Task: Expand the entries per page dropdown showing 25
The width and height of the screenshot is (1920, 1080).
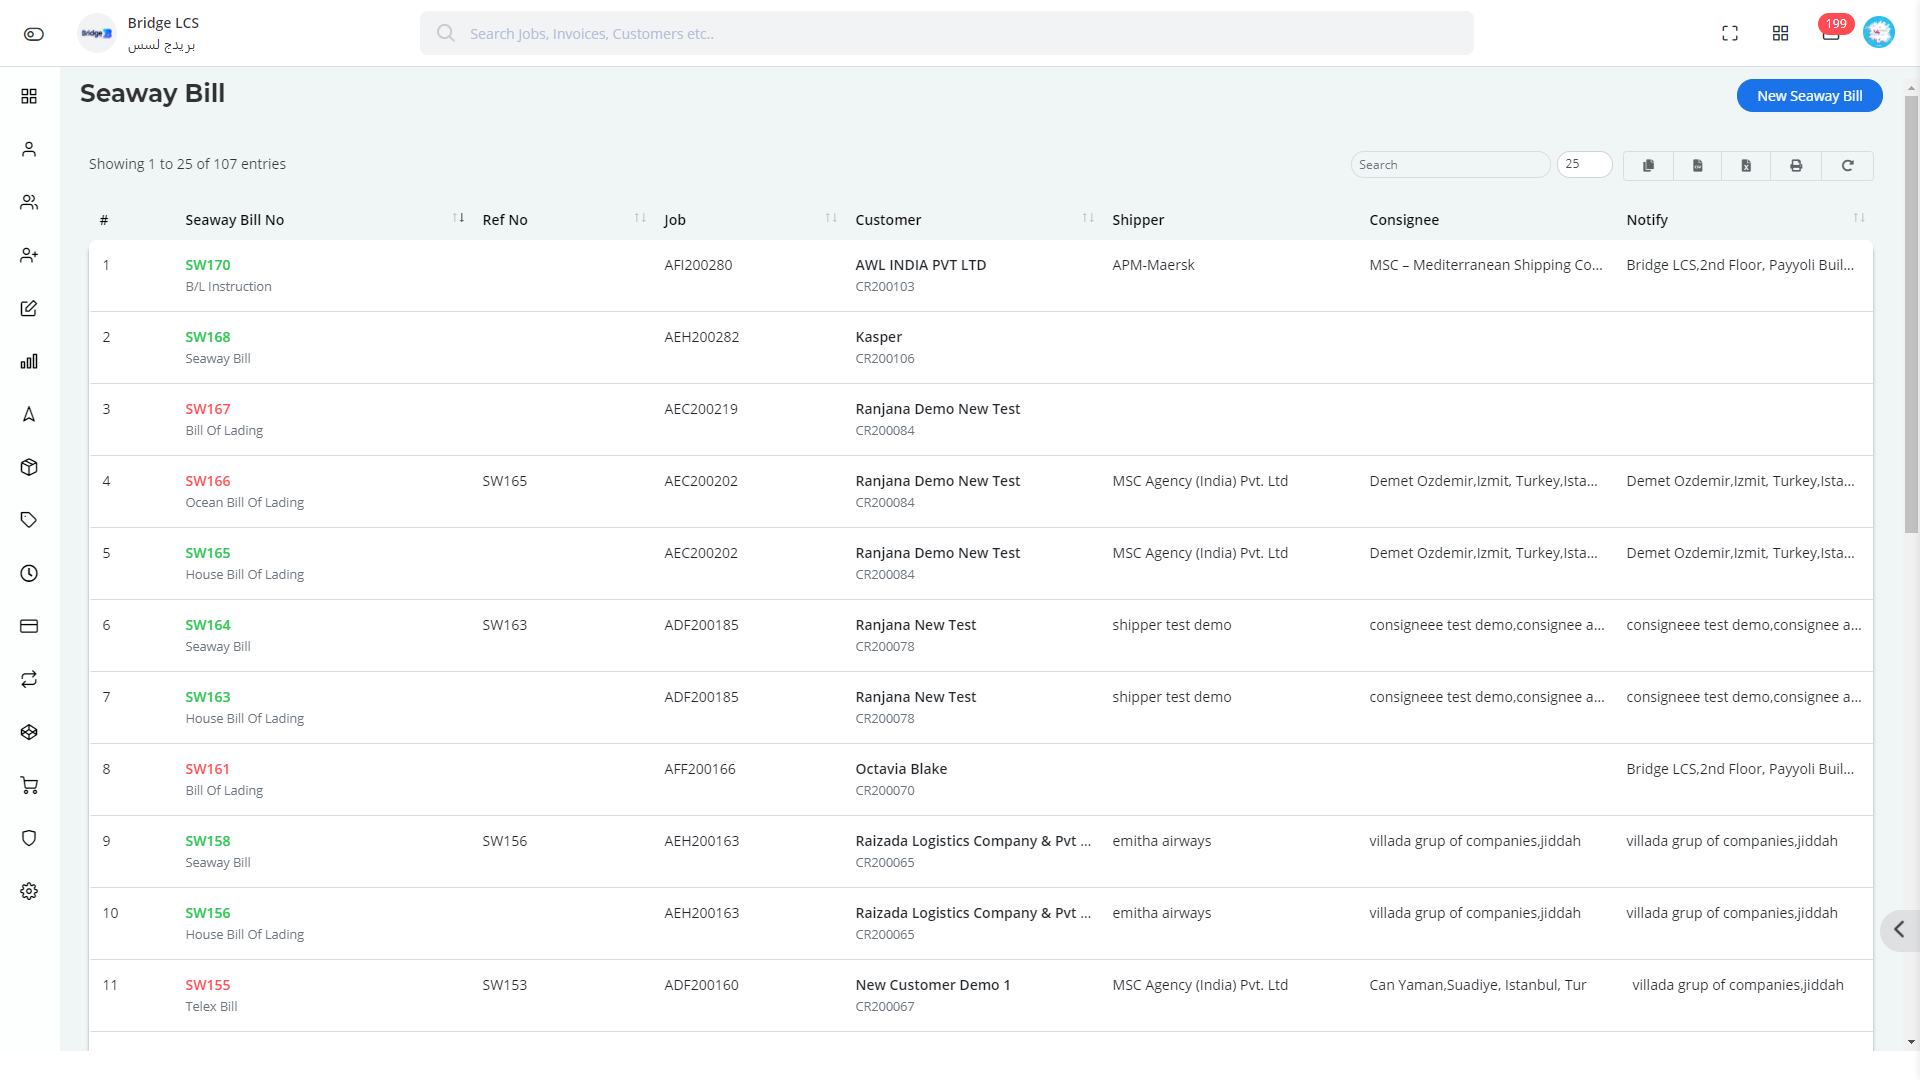Action: [1584, 164]
